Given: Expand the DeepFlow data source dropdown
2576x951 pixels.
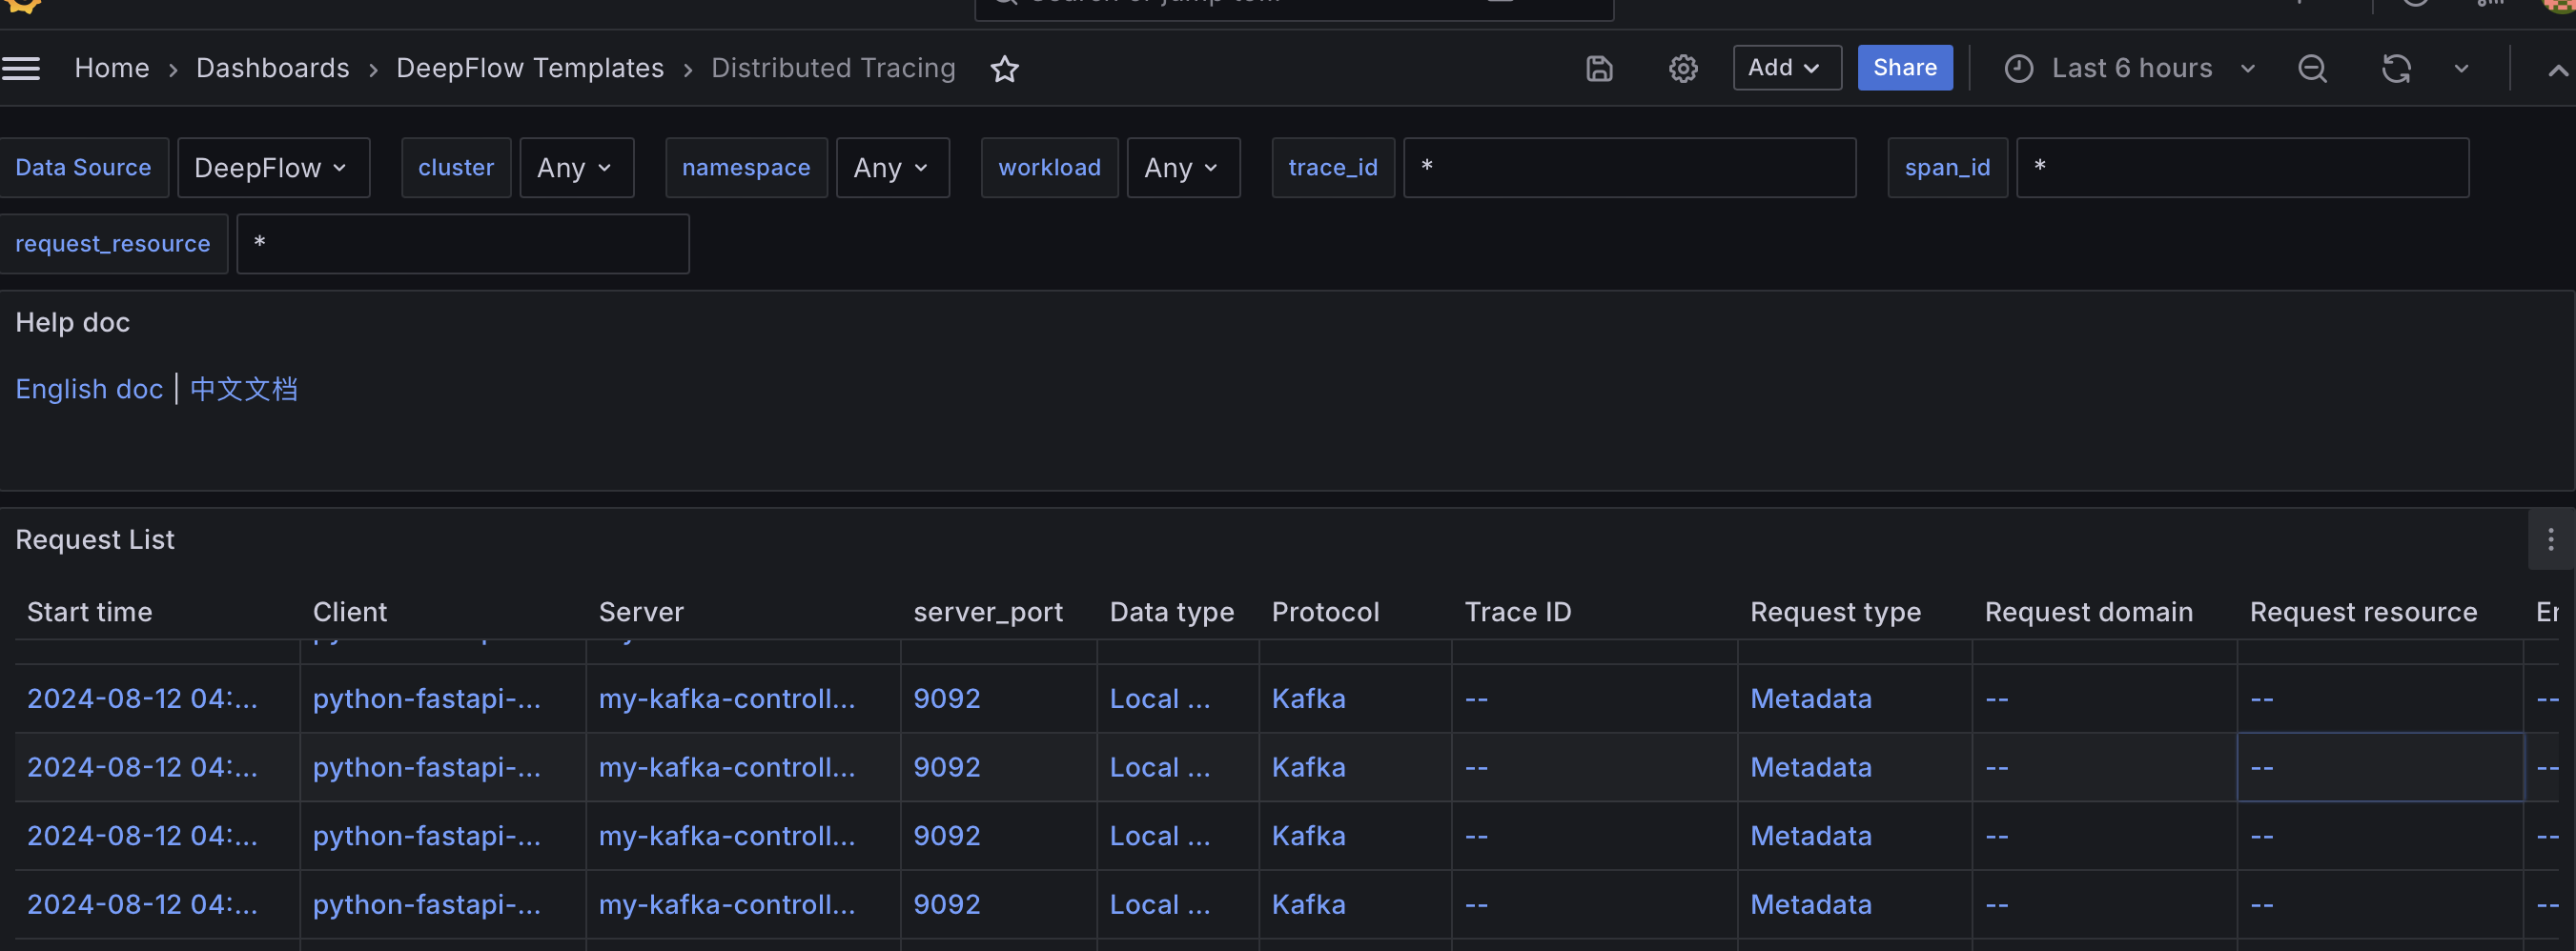Looking at the screenshot, I should (273, 167).
